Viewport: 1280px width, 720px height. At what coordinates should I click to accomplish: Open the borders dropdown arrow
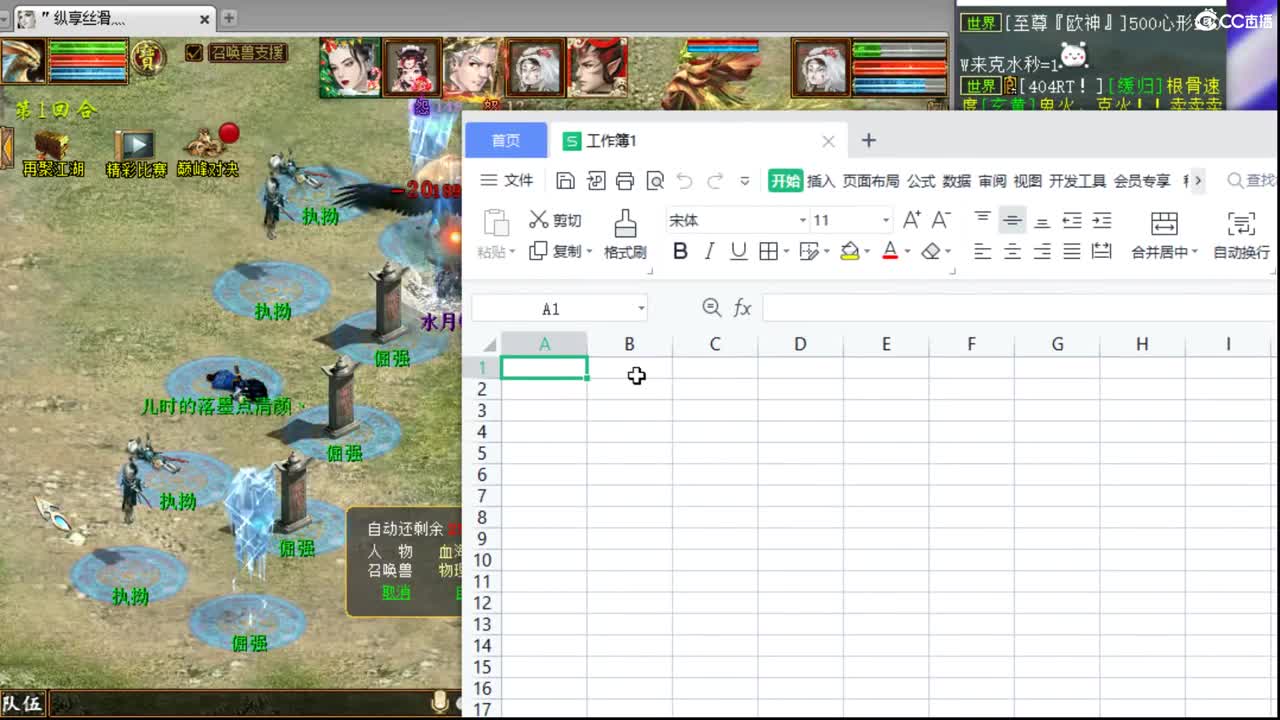tap(786, 252)
